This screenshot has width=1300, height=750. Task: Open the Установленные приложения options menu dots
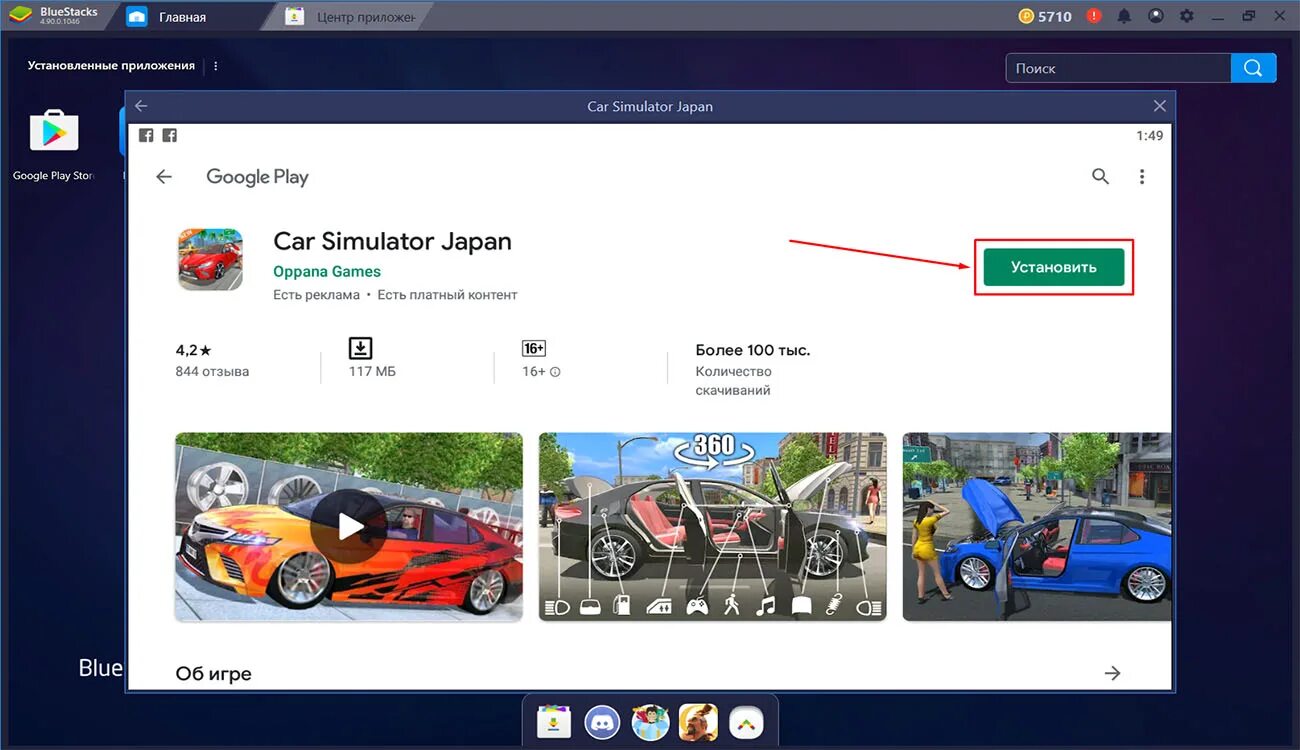point(216,66)
